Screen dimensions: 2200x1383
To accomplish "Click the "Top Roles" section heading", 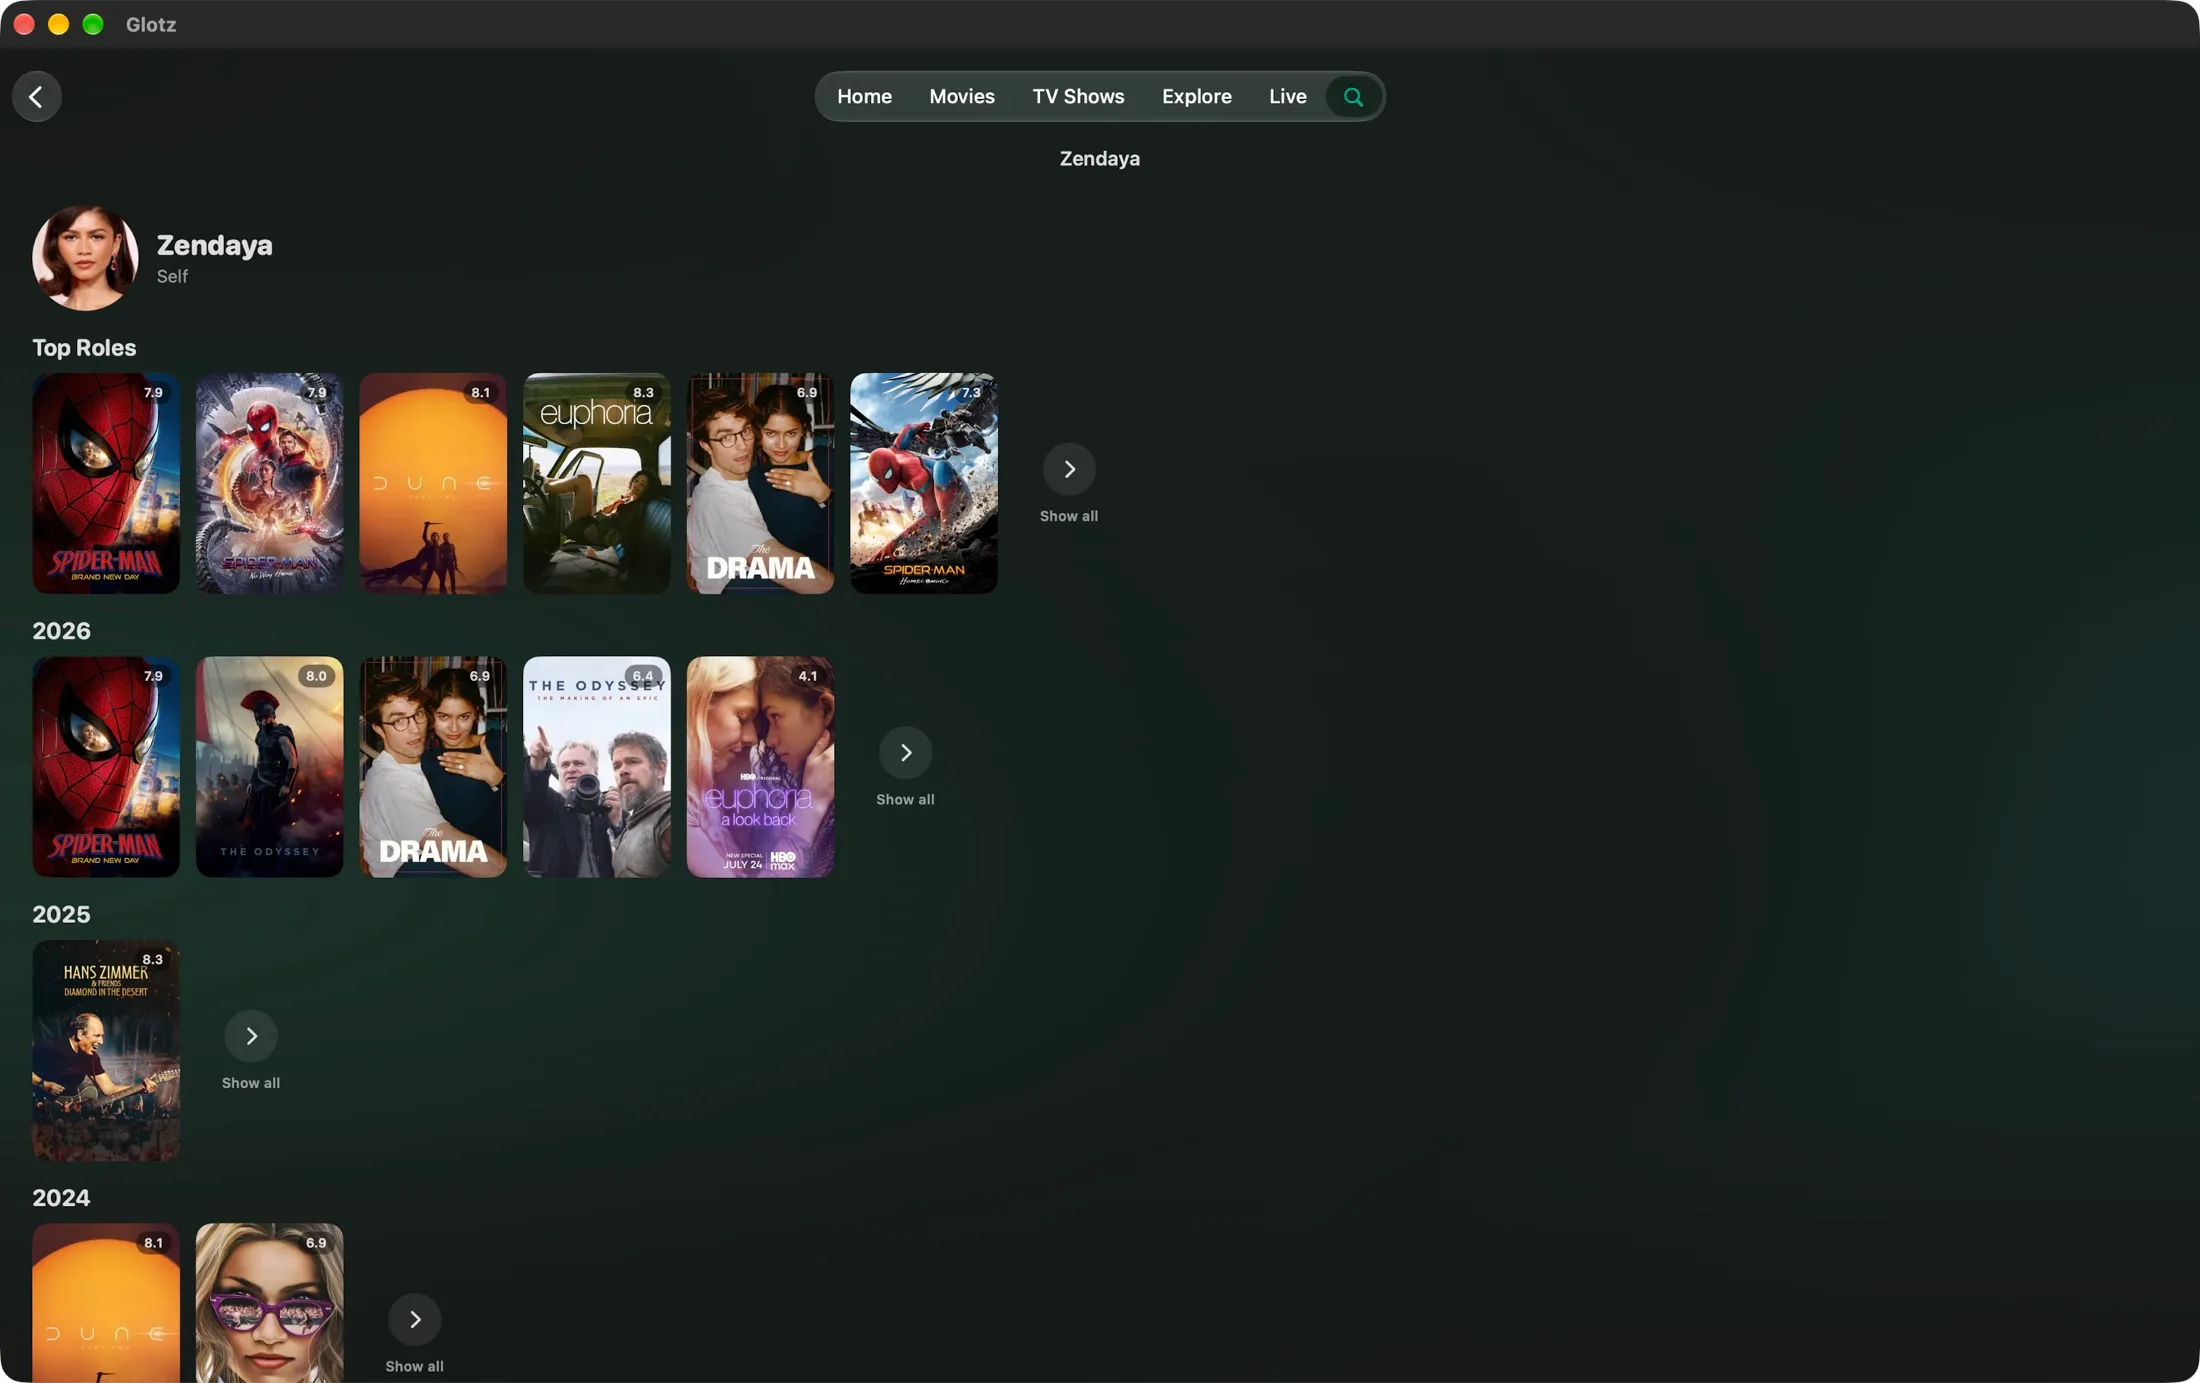I will (x=84, y=348).
